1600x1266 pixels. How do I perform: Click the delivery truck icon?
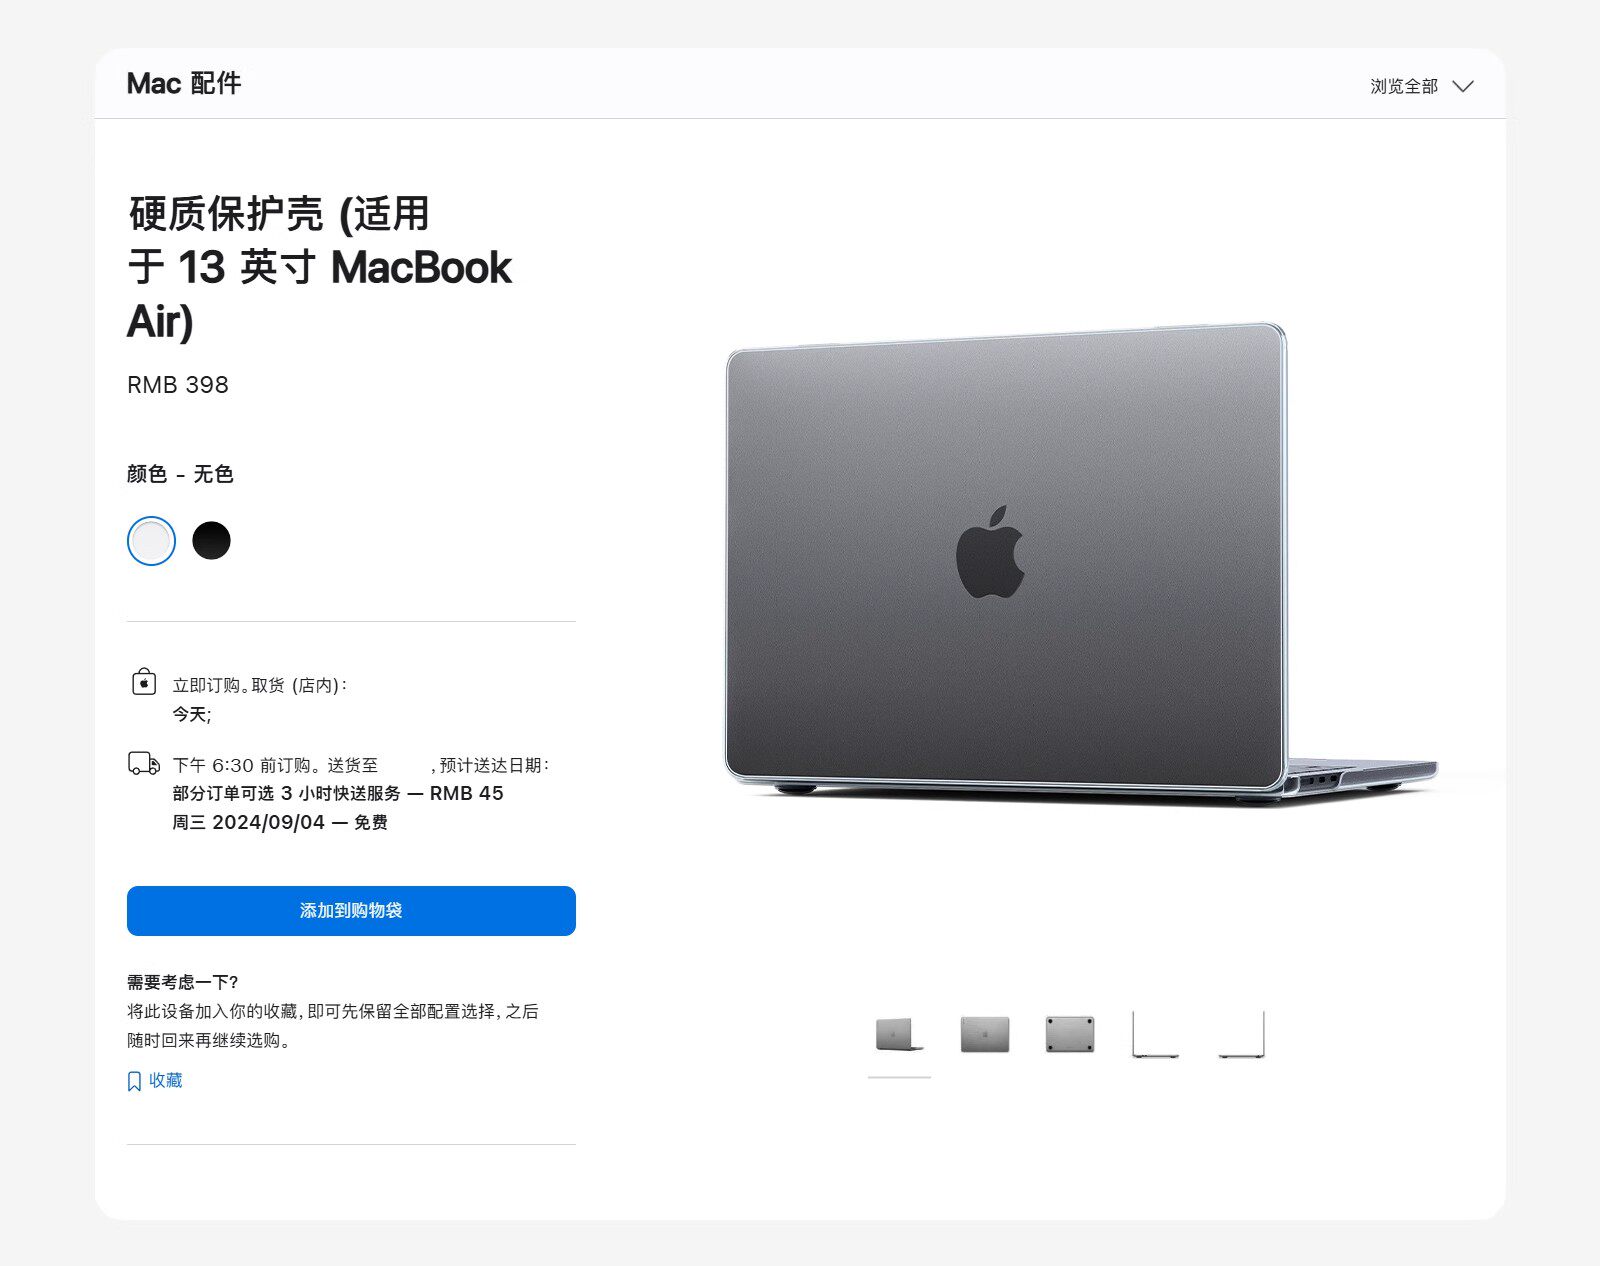point(144,764)
